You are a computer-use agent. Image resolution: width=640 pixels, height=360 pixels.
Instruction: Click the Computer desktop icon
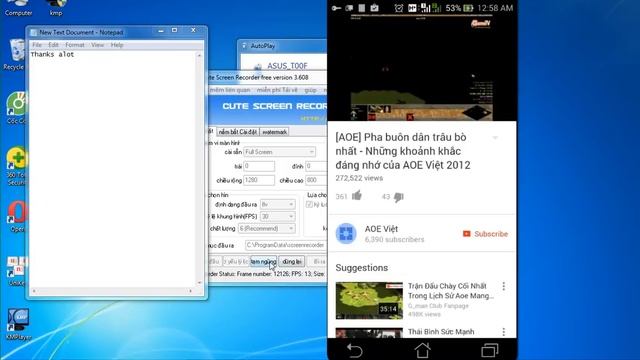18,7
